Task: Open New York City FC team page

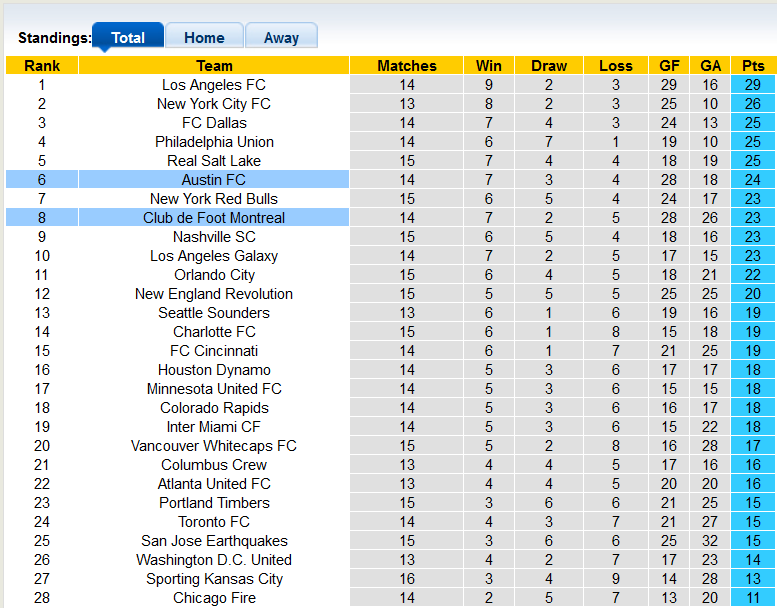Action: point(214,104)
